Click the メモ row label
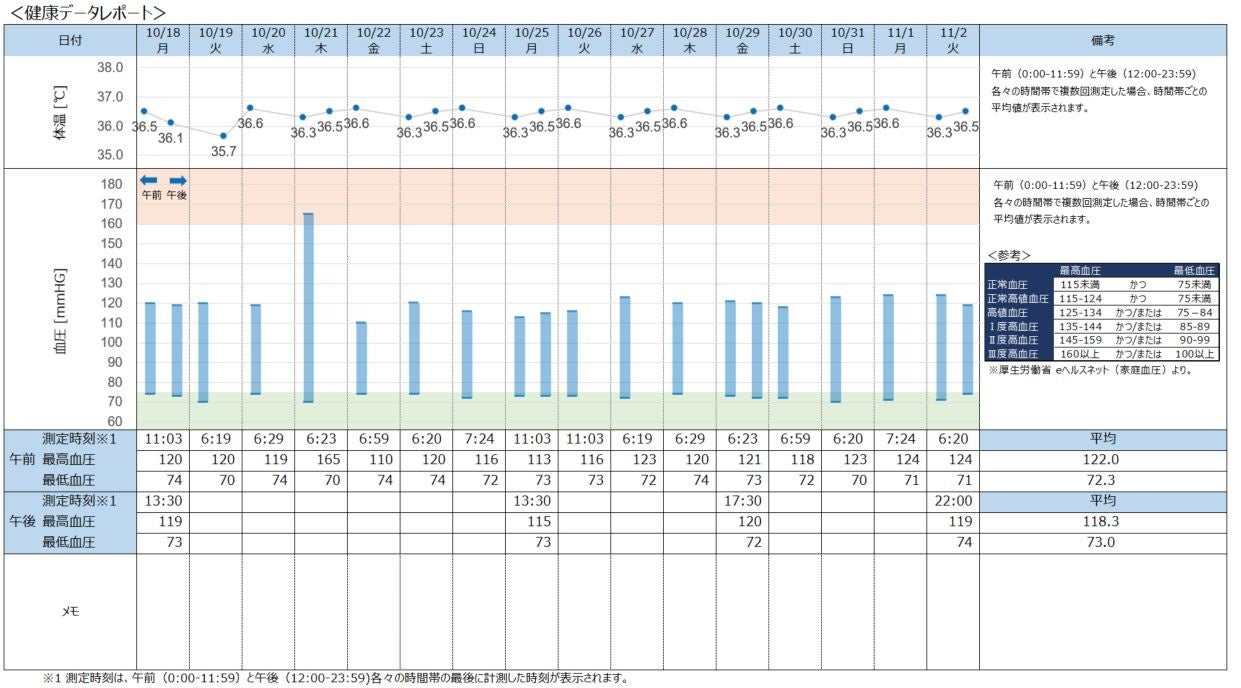Screen dimensions: 1241x688 tap(70, 611)
